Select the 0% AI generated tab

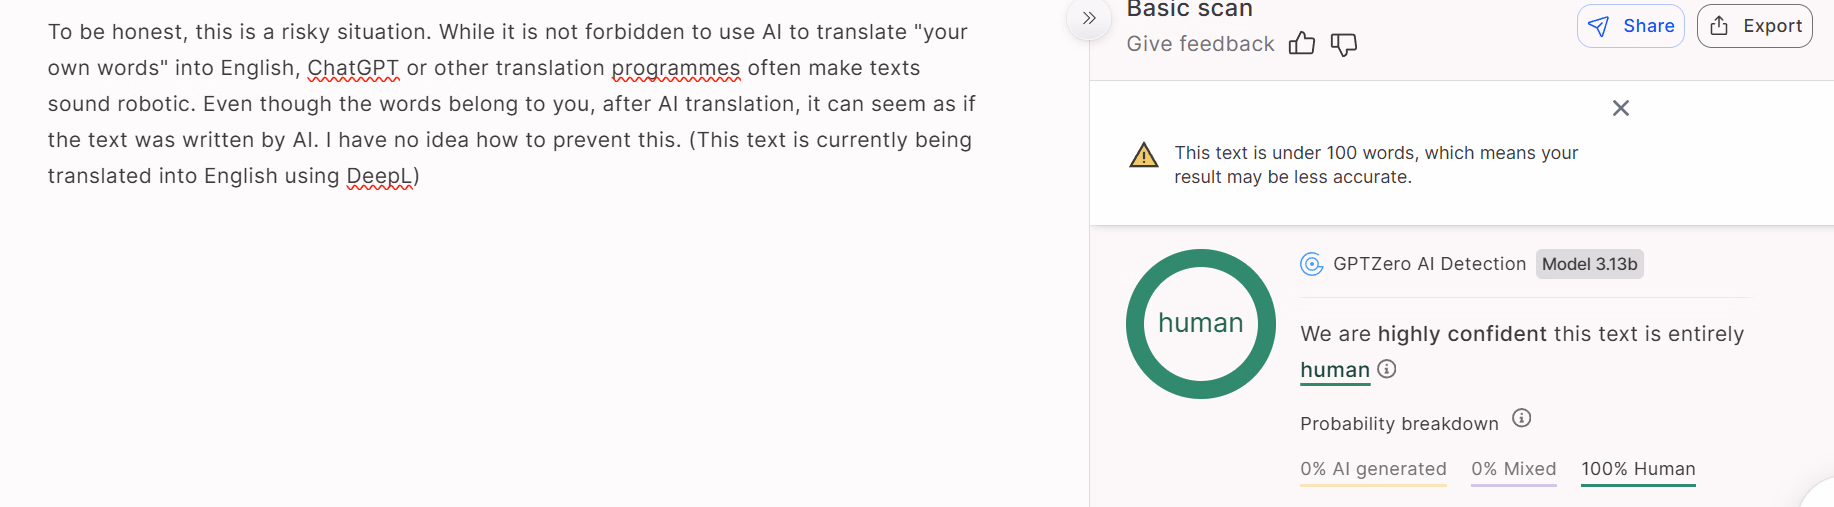(1373, 469)
